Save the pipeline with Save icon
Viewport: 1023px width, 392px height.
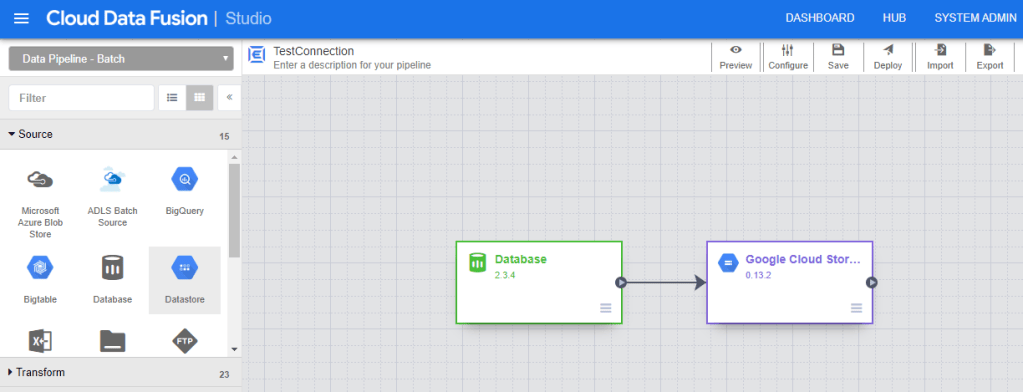coord(838,50)
